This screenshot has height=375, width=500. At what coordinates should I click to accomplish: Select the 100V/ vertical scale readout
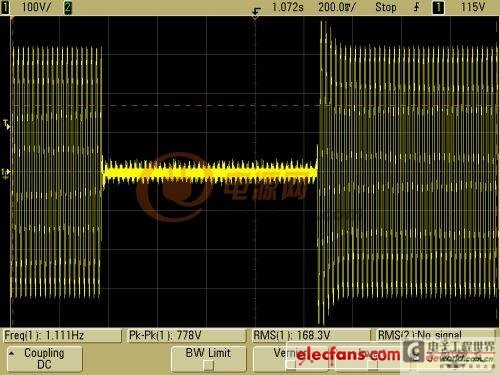pyautogui.click(x=36, y=7)
